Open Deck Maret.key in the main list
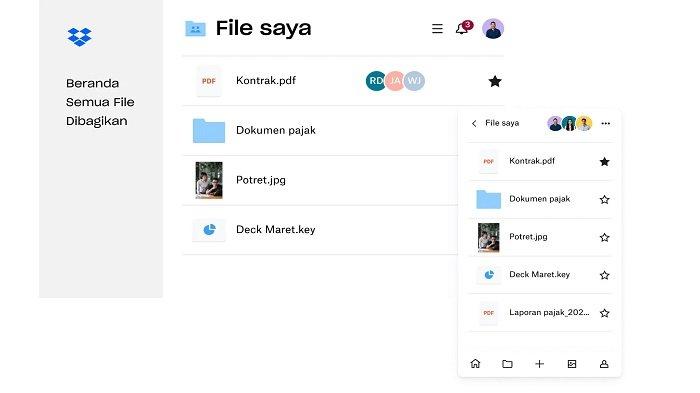This screenshot has height=393, width=700. click(275, 230)
